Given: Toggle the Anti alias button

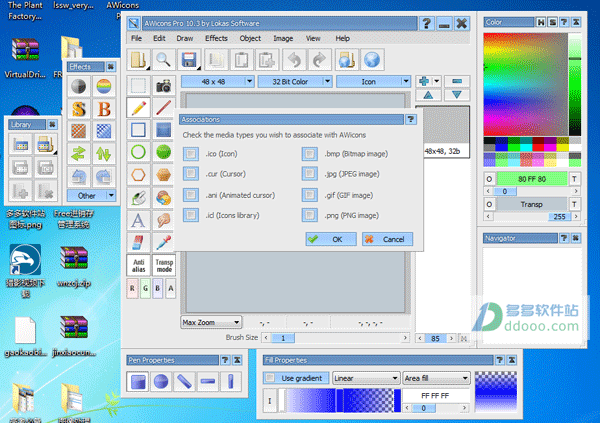Looking at the screenshot, I should (138, 265).
